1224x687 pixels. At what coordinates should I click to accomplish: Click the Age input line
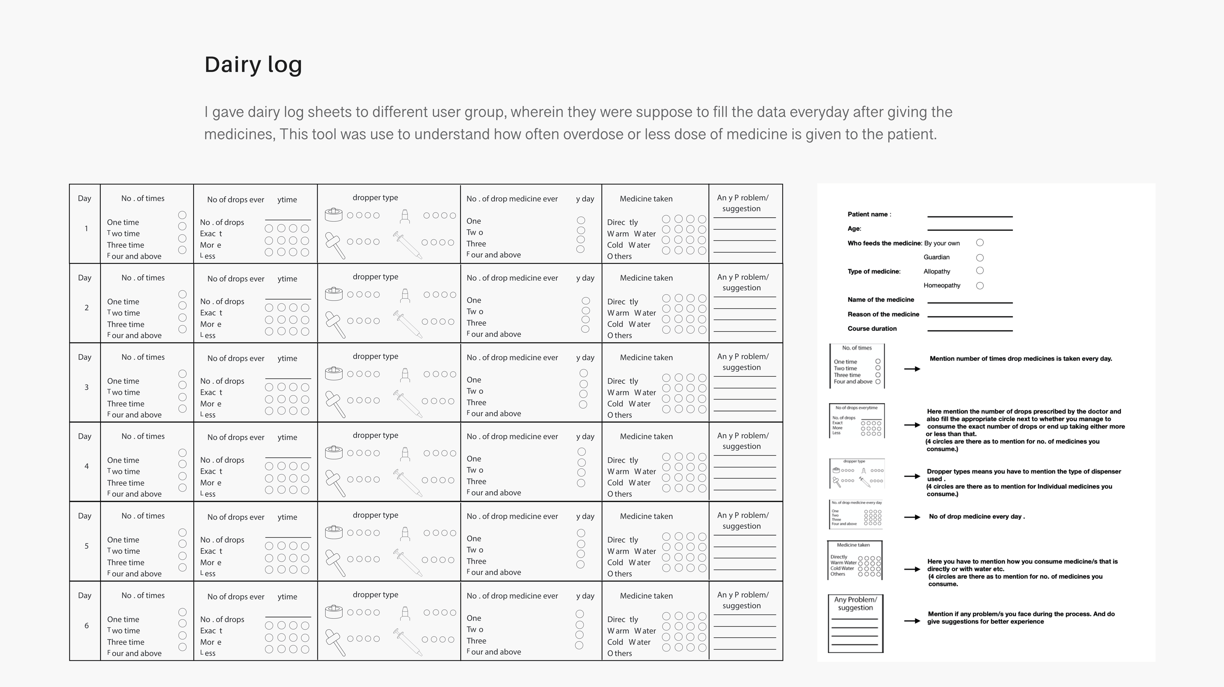click(x=970, y=230)
